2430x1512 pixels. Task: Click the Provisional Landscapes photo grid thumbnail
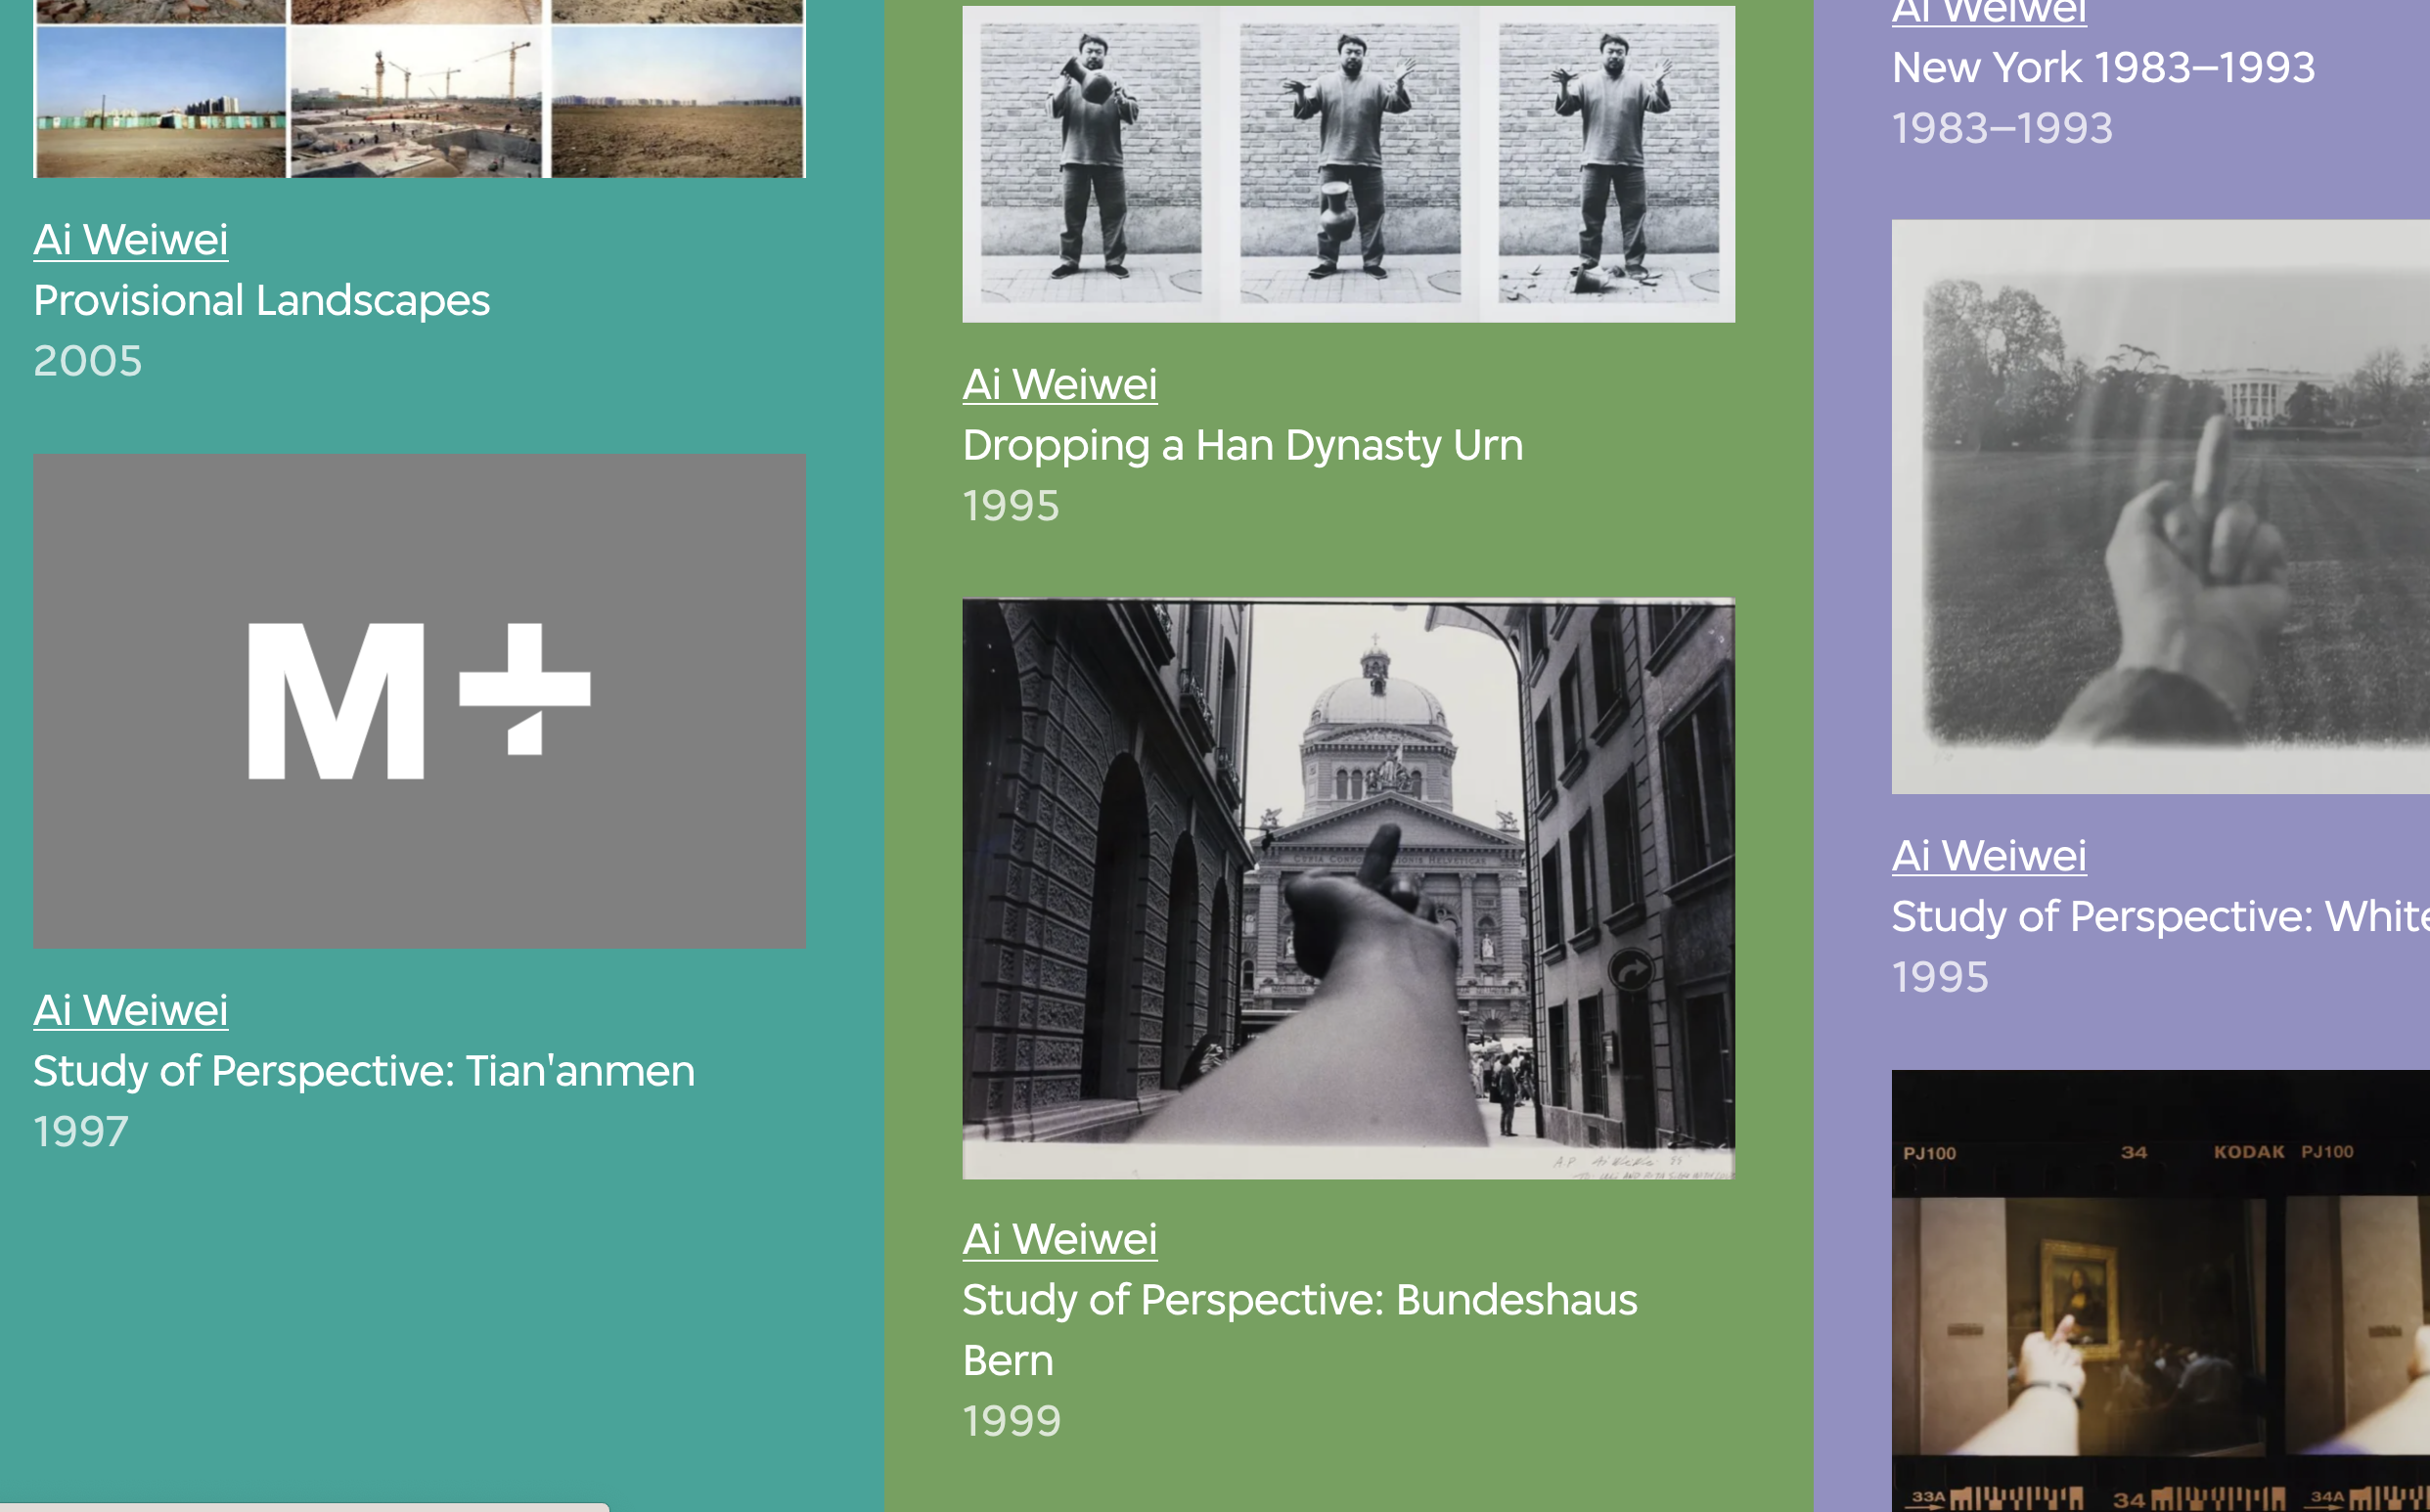point(419,90)
